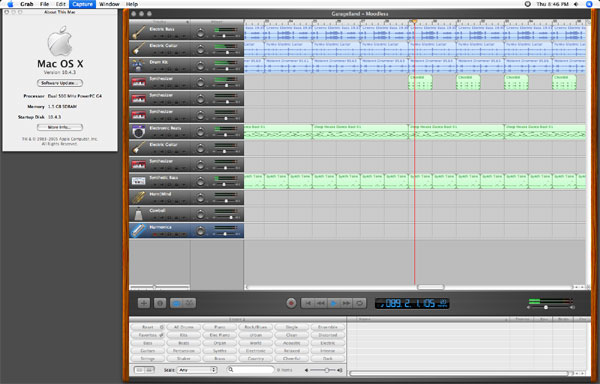Click the Electronic Beats pan knob
Image resolution: width=600 pixels, height=384 pixels.
[x=201, y=132]
